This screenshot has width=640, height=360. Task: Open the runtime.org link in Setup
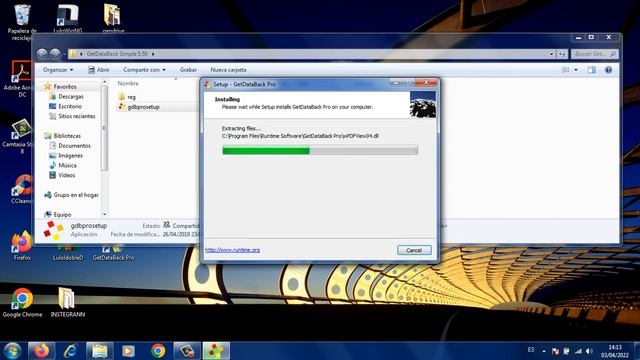232,250
